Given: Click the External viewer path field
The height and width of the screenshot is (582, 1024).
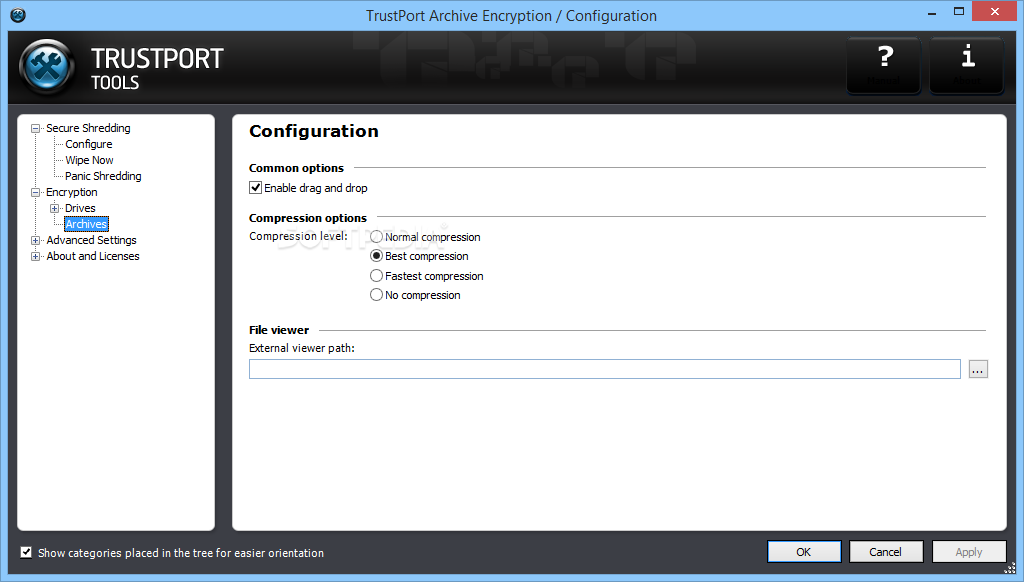Looking at the screenshot, I should pyautogui.click(x=604, y=370).
